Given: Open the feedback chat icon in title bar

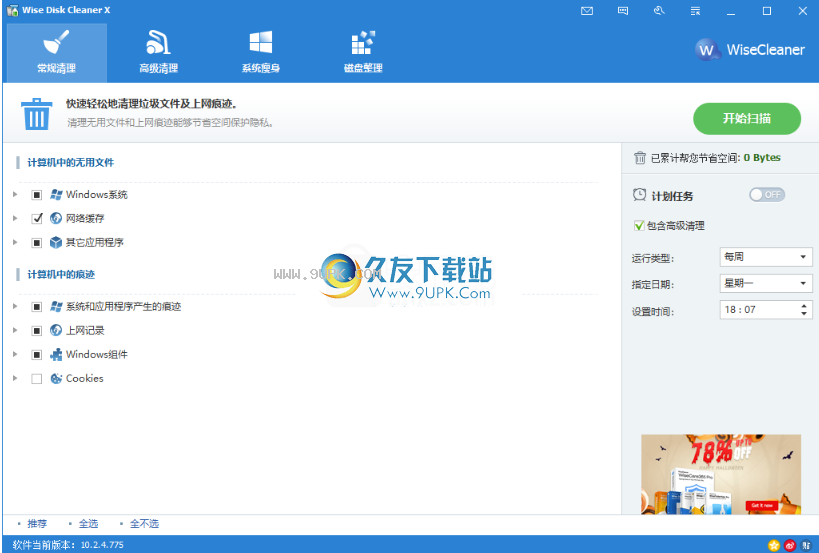Looking at the screenshot, I should click(623, 11).
